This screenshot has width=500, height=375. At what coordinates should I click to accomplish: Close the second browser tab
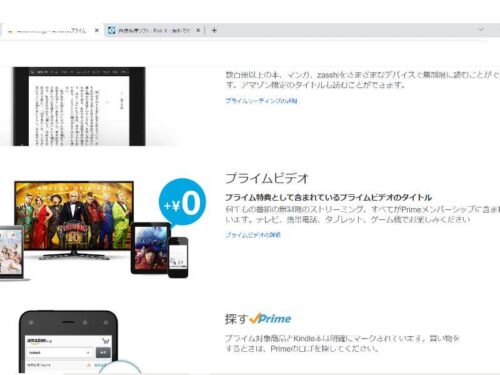(x=198, y=31)
